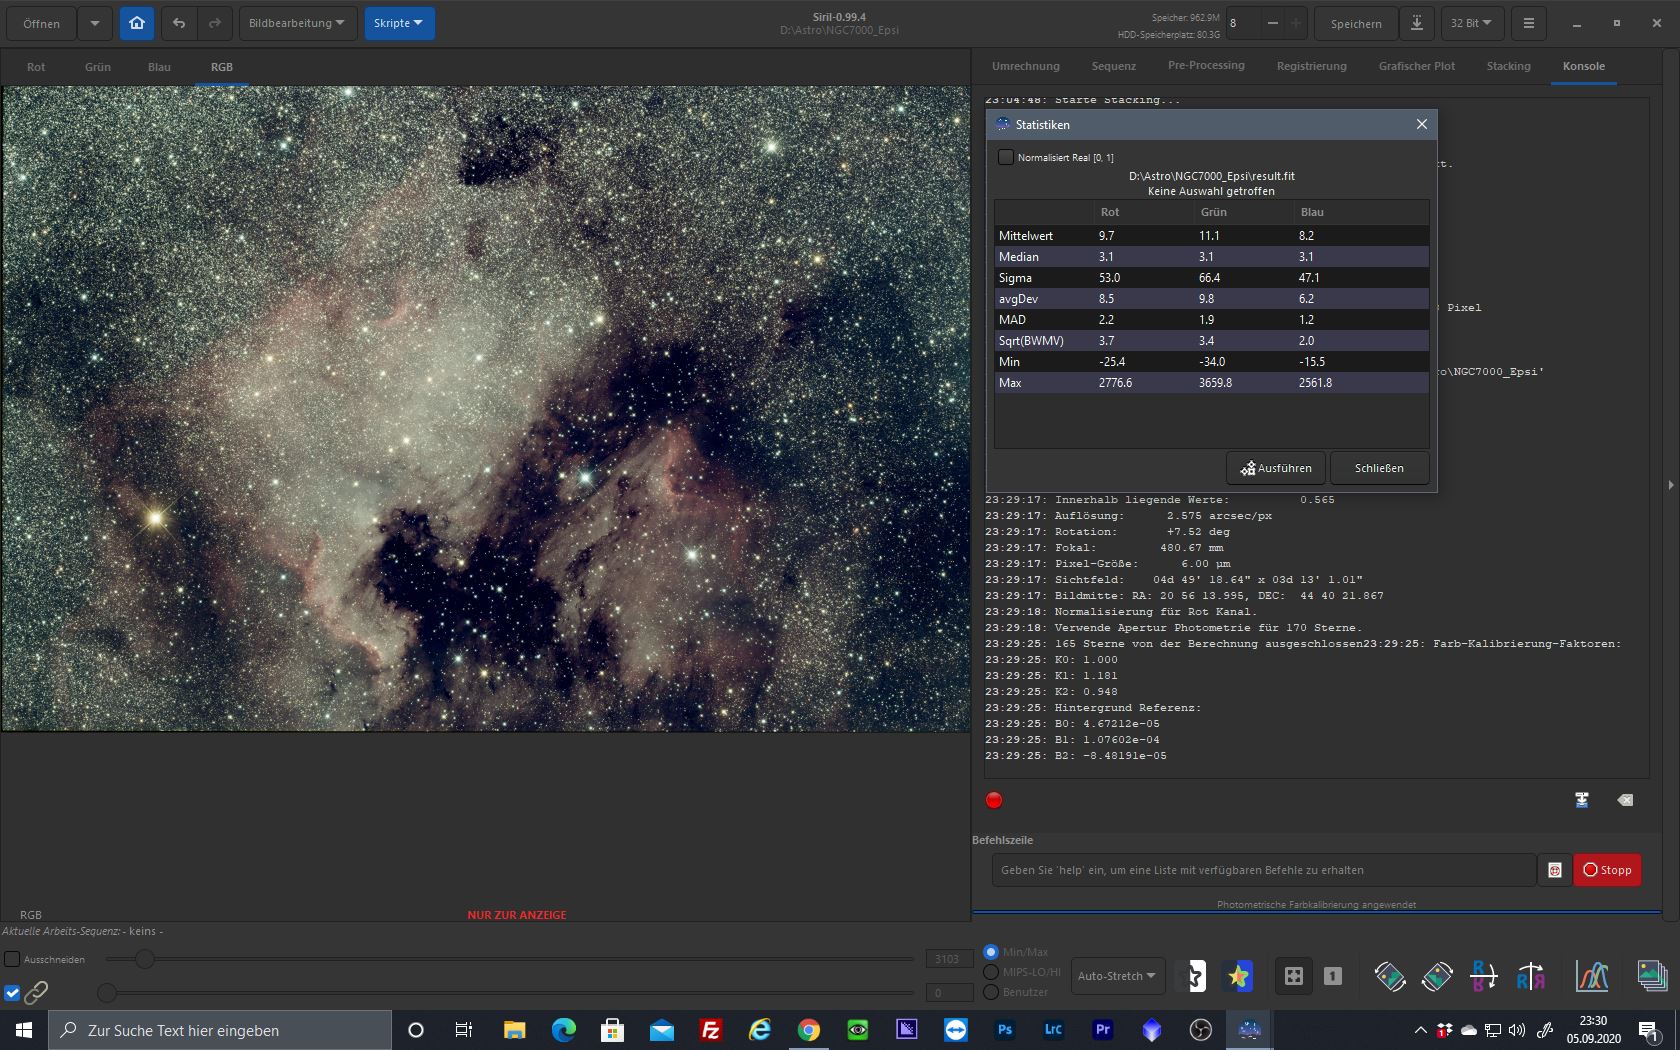Screen dimensions: 1680x1050
Task: Click zoom 1:1 icon
Action: [x=1333, y=976]
